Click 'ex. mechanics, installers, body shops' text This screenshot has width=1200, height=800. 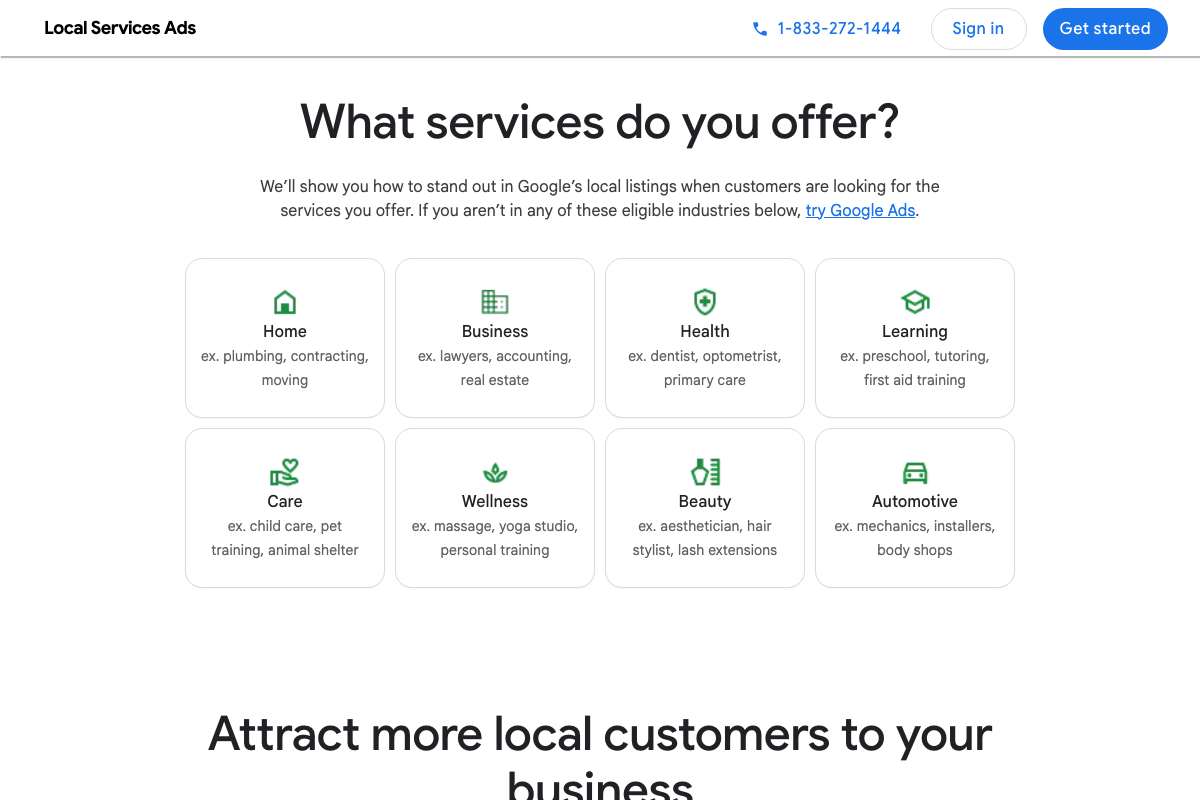tap(915, 538)
